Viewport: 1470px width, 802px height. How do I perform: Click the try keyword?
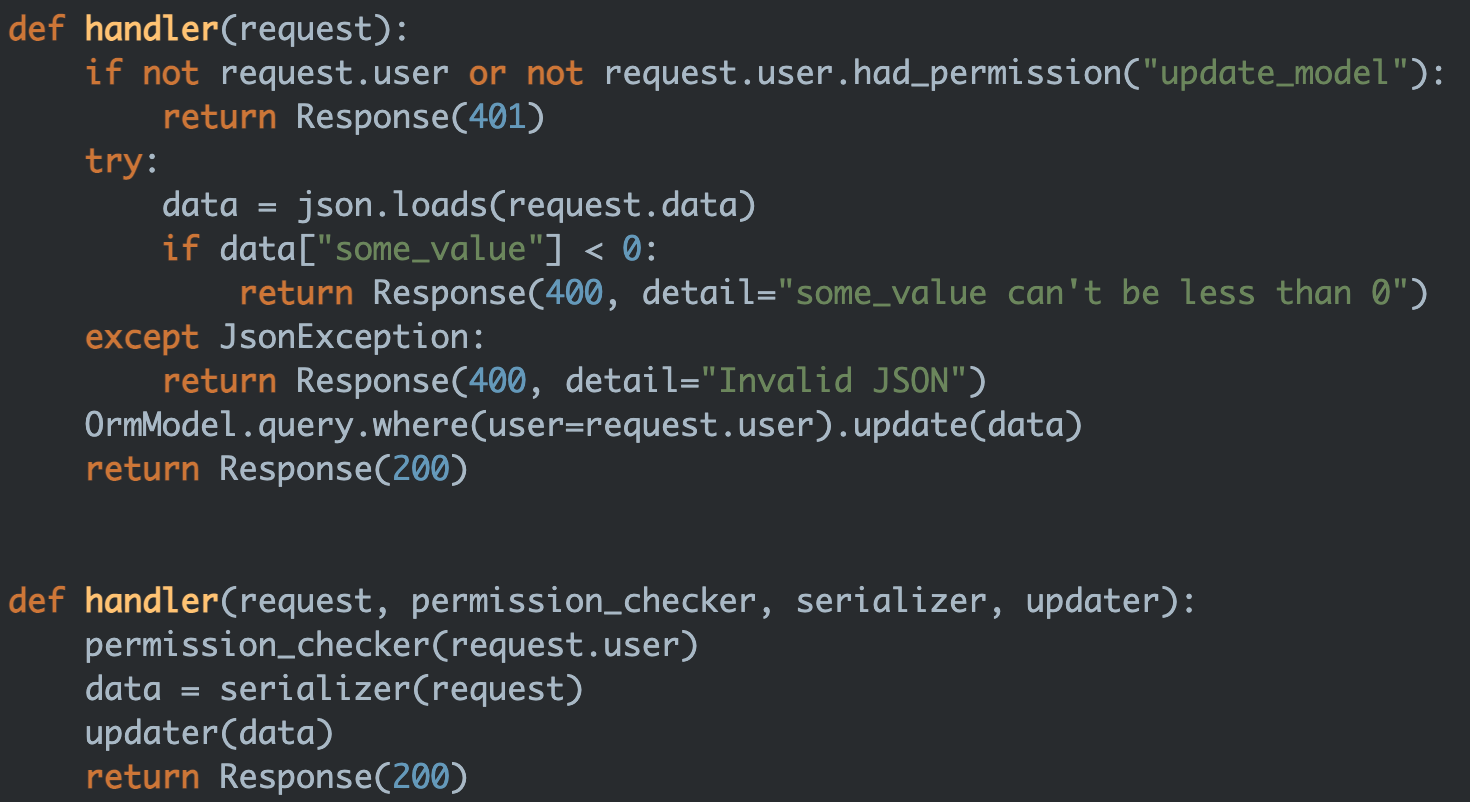tap(114, 161)
